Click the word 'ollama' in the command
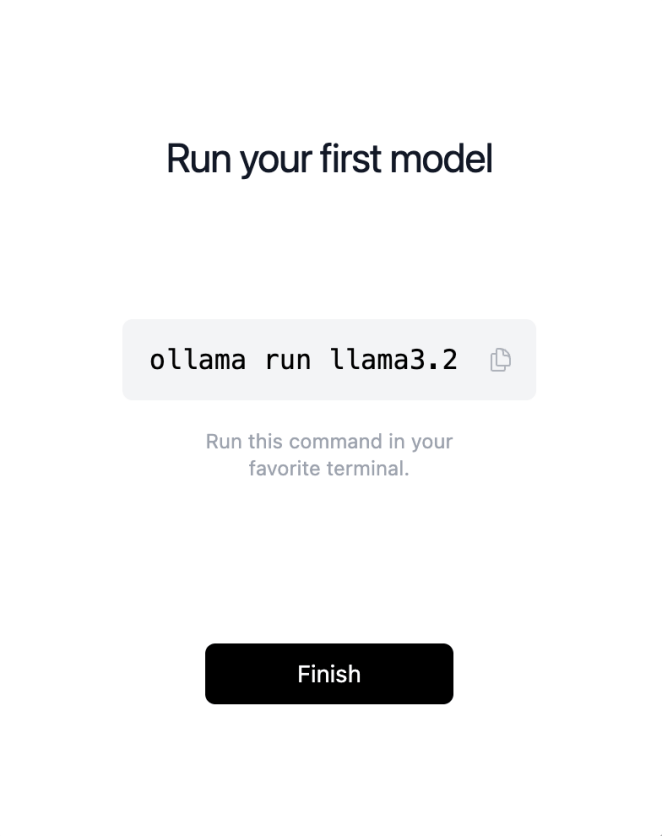662x836 pixels. pyautogui.click(x=197, y=360)
